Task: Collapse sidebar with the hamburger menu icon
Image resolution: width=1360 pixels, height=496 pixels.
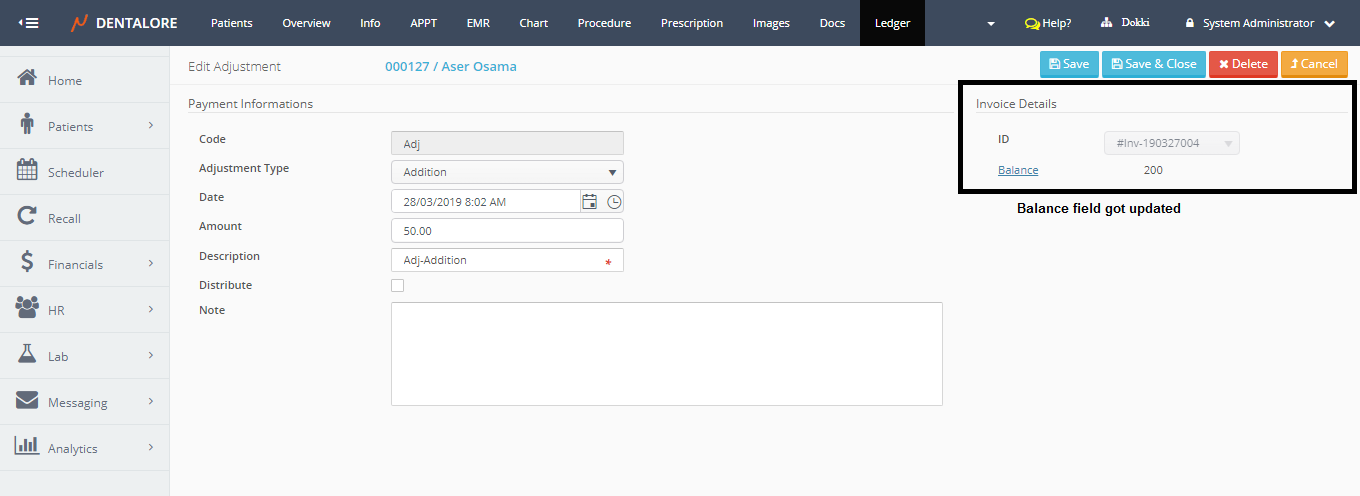Action: click(29, 23)
